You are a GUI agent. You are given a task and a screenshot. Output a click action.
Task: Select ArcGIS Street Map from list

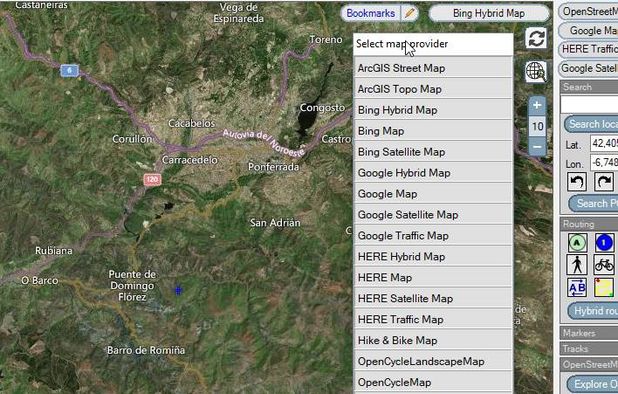pyautogui.click(x=433, y=68)
